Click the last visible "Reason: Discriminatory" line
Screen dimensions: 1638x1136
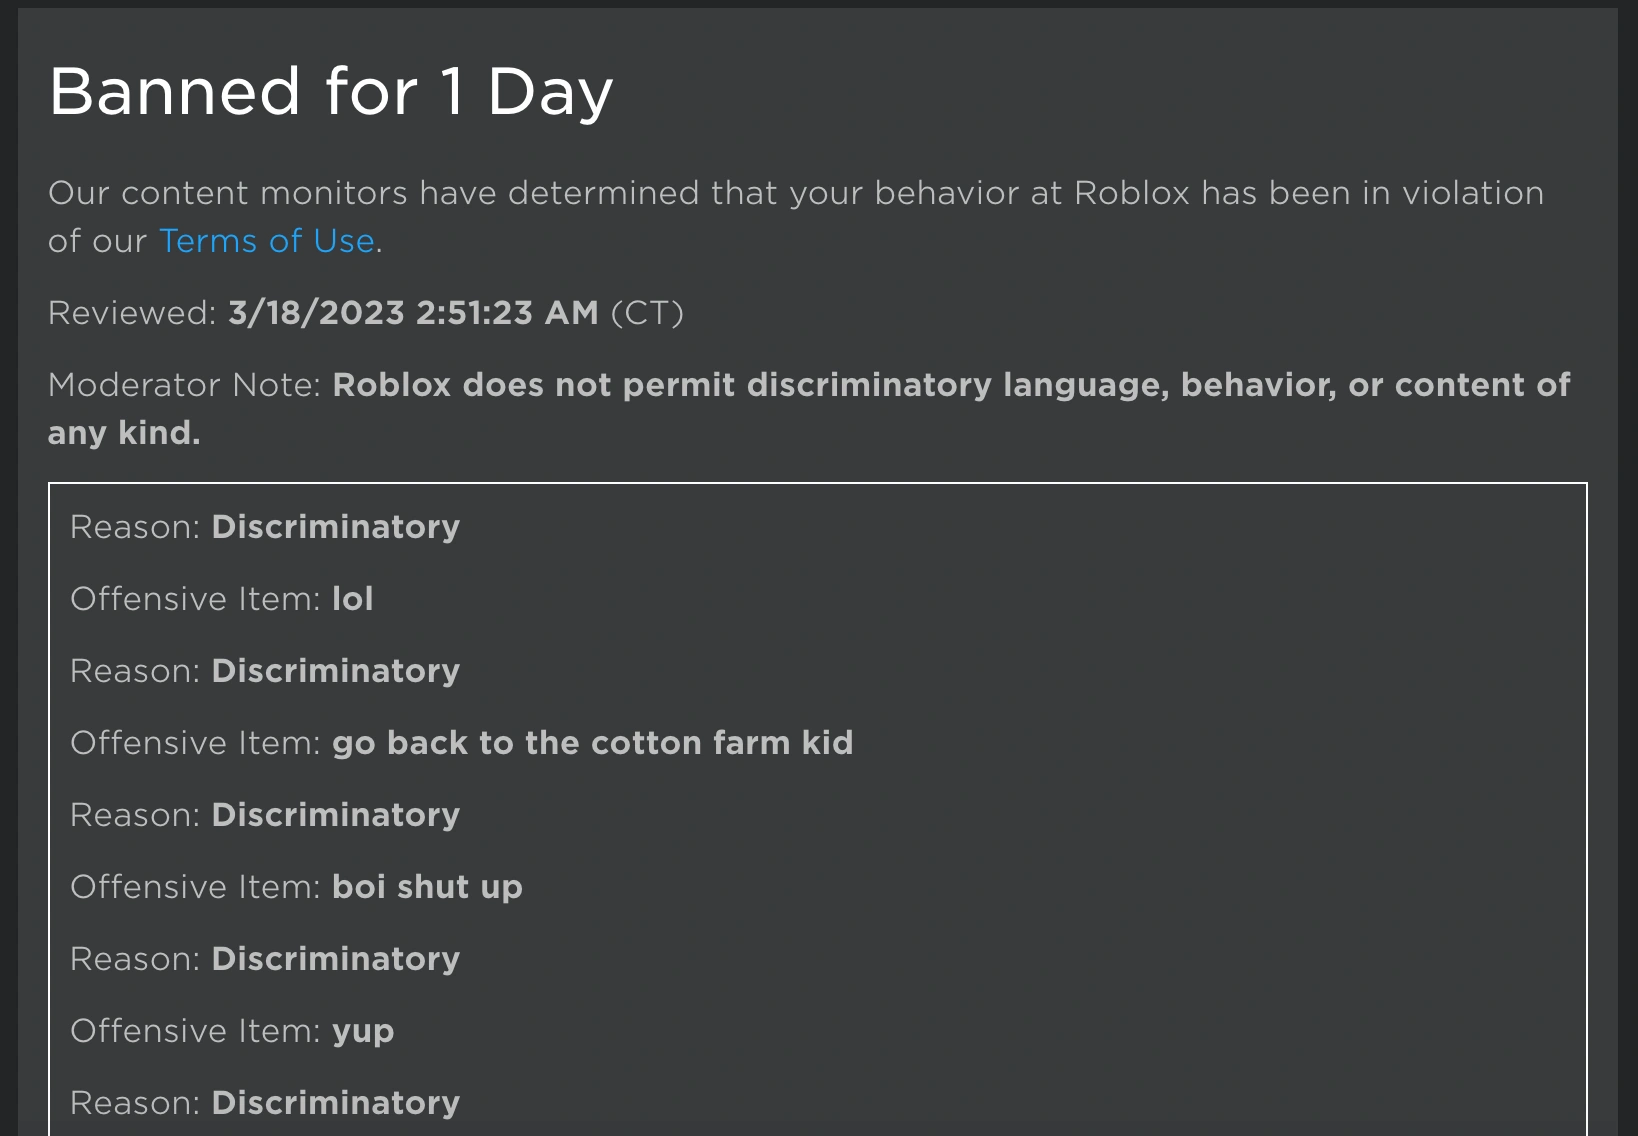(x=265, y=1103)
